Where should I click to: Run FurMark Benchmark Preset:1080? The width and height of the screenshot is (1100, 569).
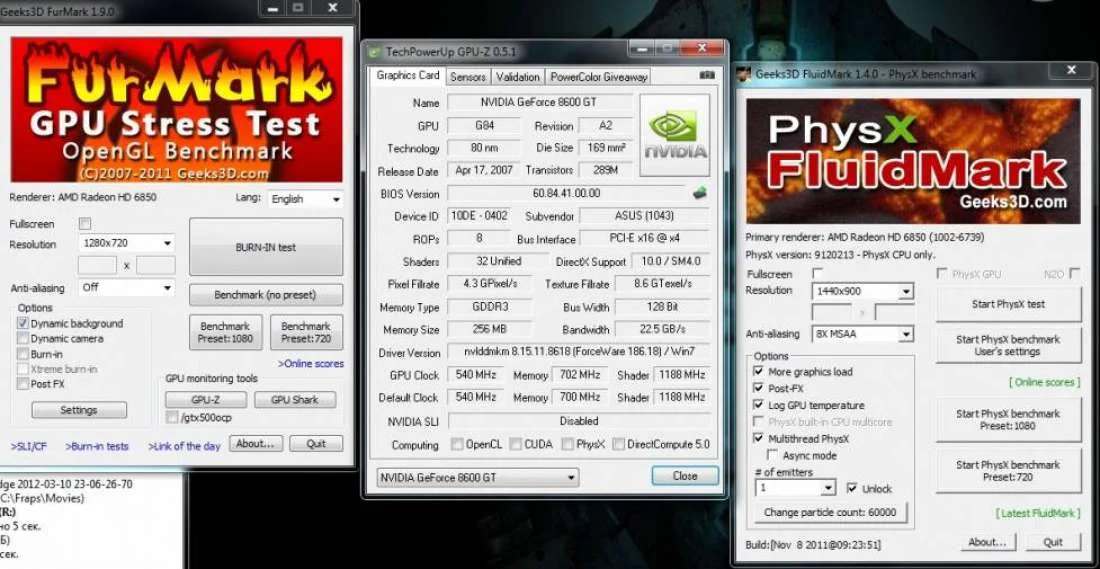point(225,332)
